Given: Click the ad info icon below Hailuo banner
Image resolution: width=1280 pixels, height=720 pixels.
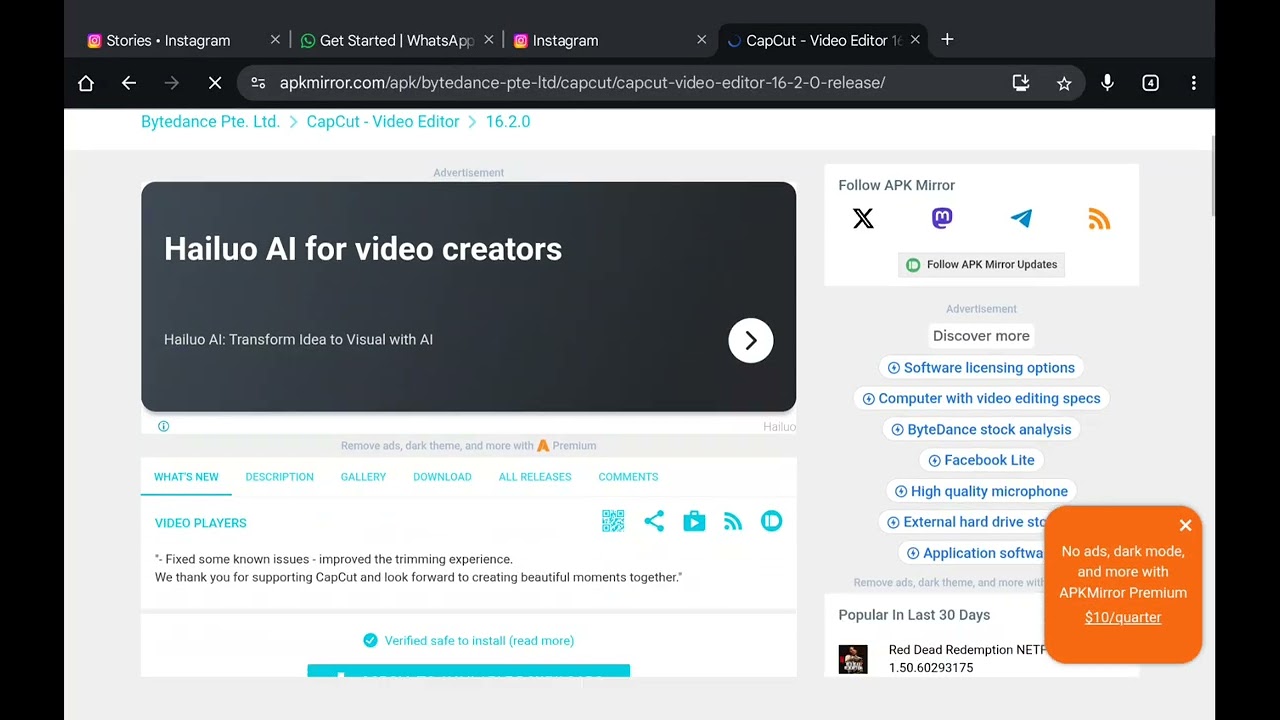Looking at the screenshot, I should [164, 426].
